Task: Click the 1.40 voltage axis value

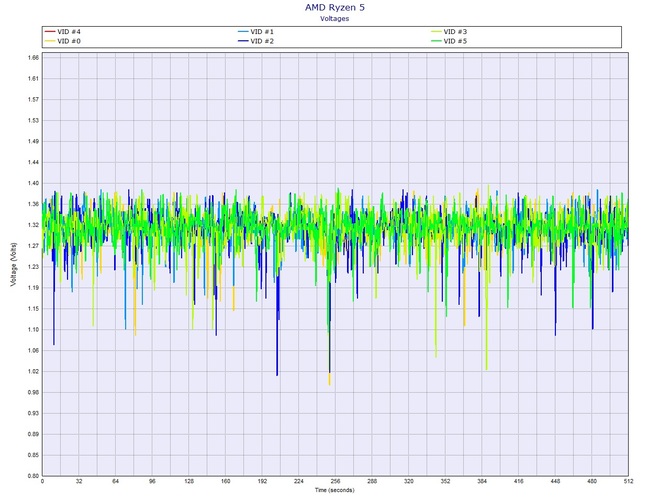Action: click(33, 183)
